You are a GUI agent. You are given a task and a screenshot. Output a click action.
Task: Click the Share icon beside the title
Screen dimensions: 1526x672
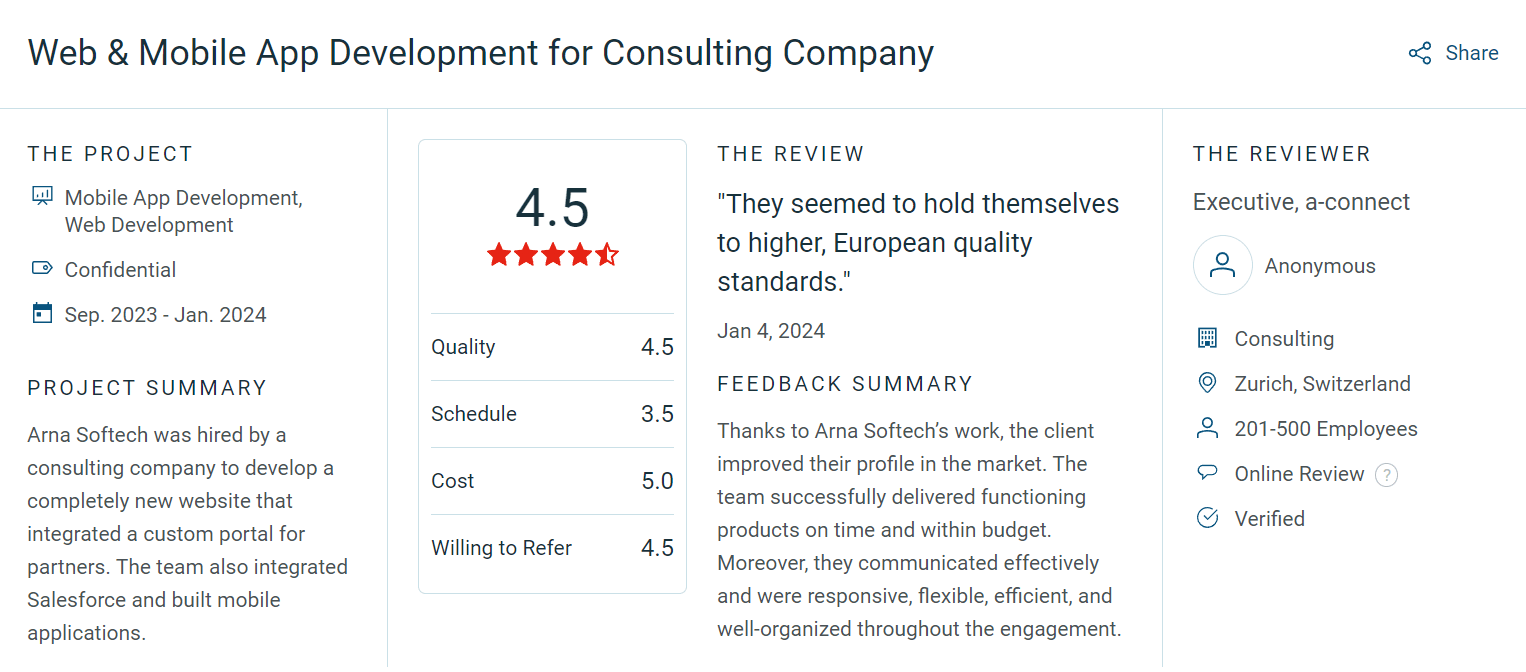point(1419,53)
